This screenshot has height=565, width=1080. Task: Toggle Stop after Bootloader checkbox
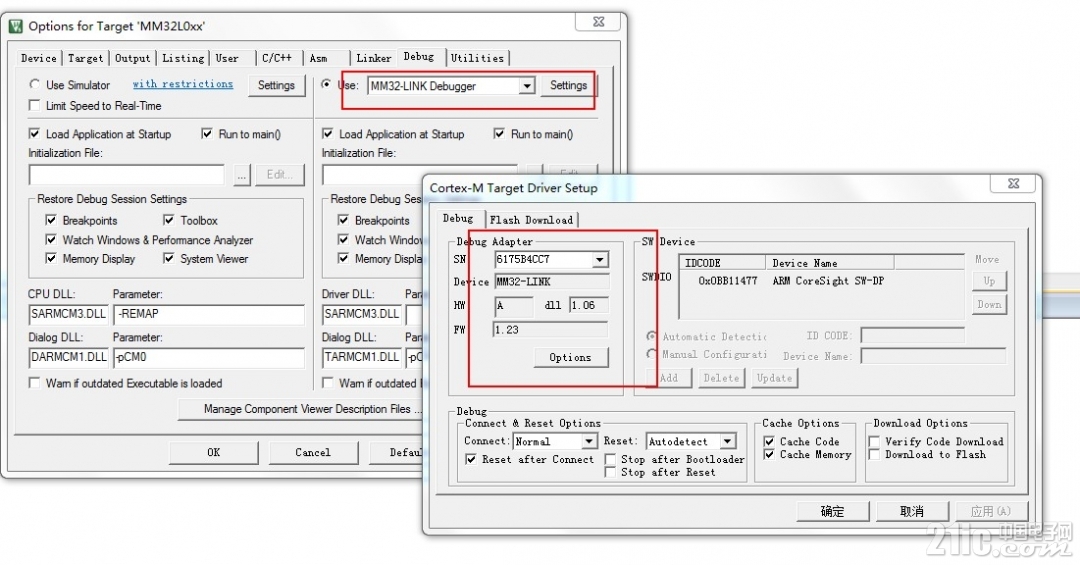[x=610, y=459]
